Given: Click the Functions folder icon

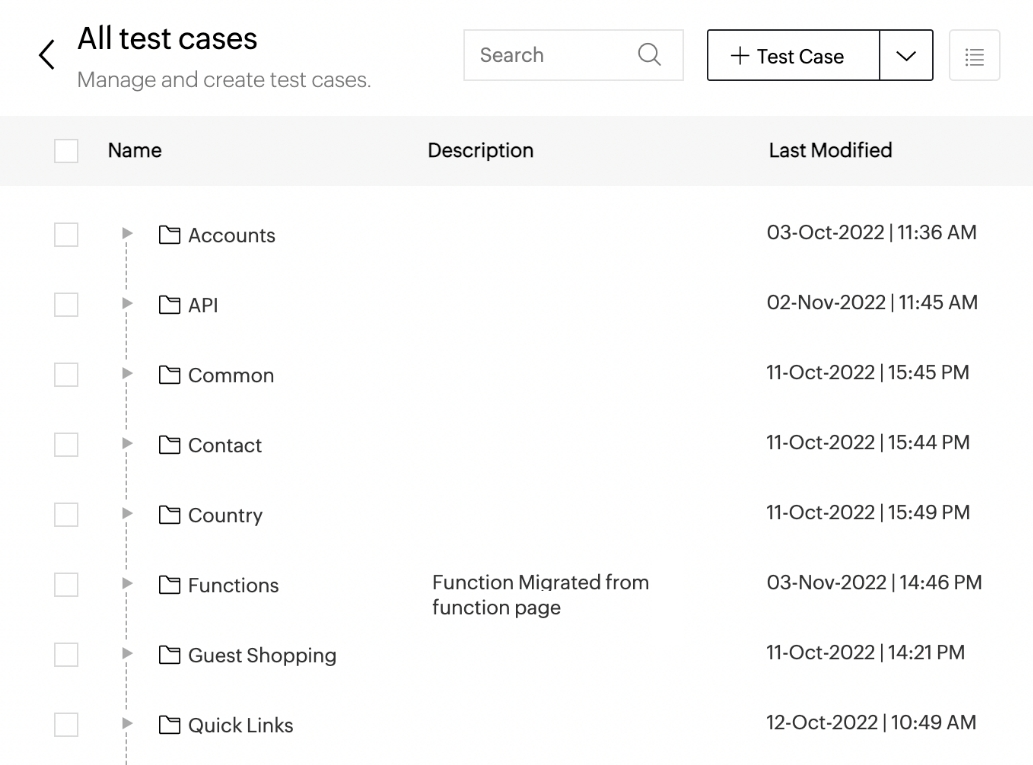Looking at the screenshot, I should 170,585.
